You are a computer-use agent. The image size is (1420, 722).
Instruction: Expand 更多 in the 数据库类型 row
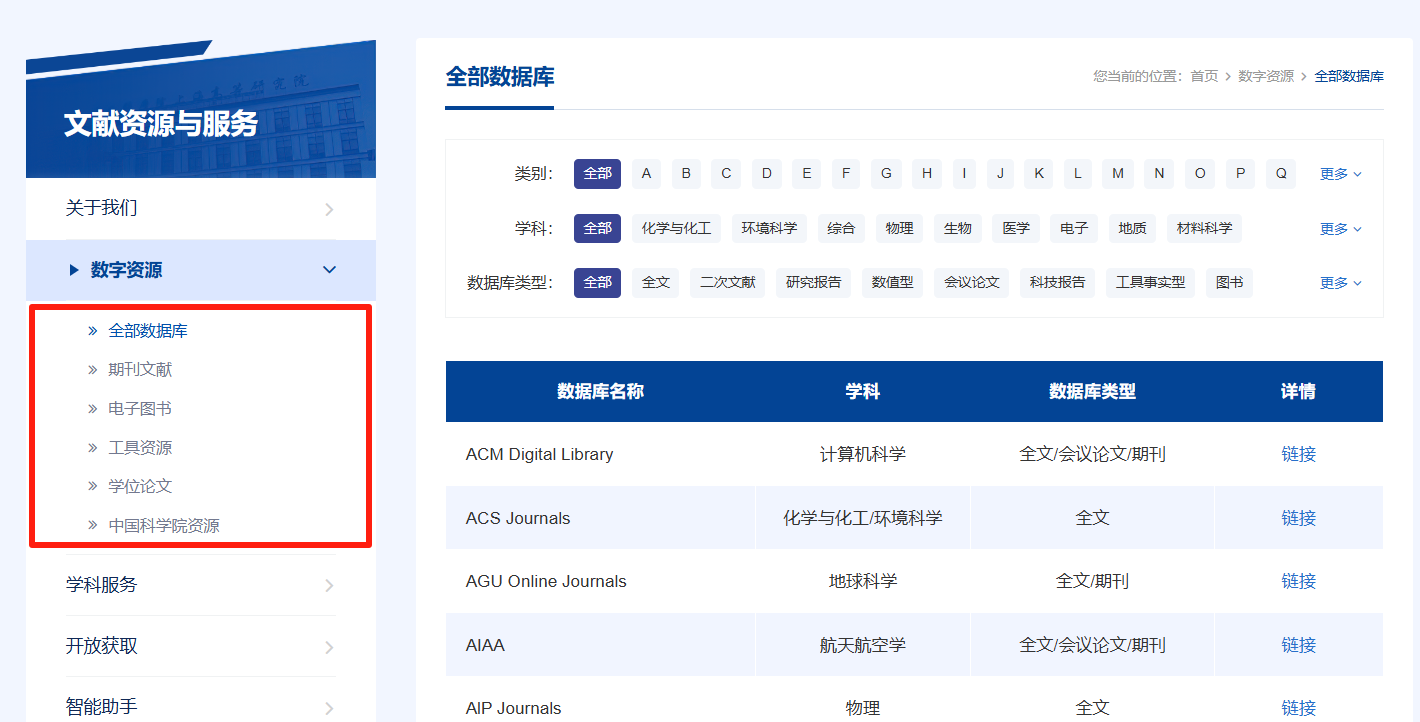tap(1340, 283)
